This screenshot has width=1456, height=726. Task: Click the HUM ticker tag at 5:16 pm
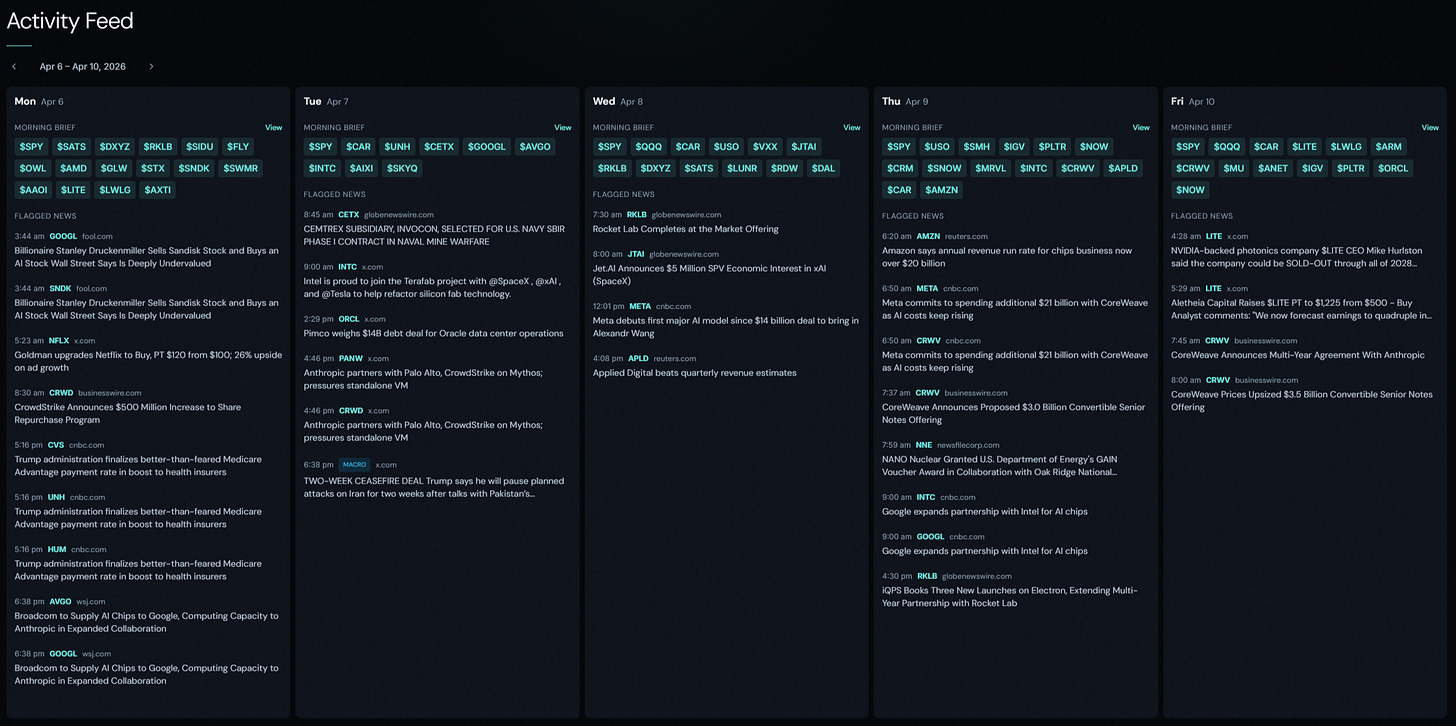pyautogui.click(x=57, y=549)
